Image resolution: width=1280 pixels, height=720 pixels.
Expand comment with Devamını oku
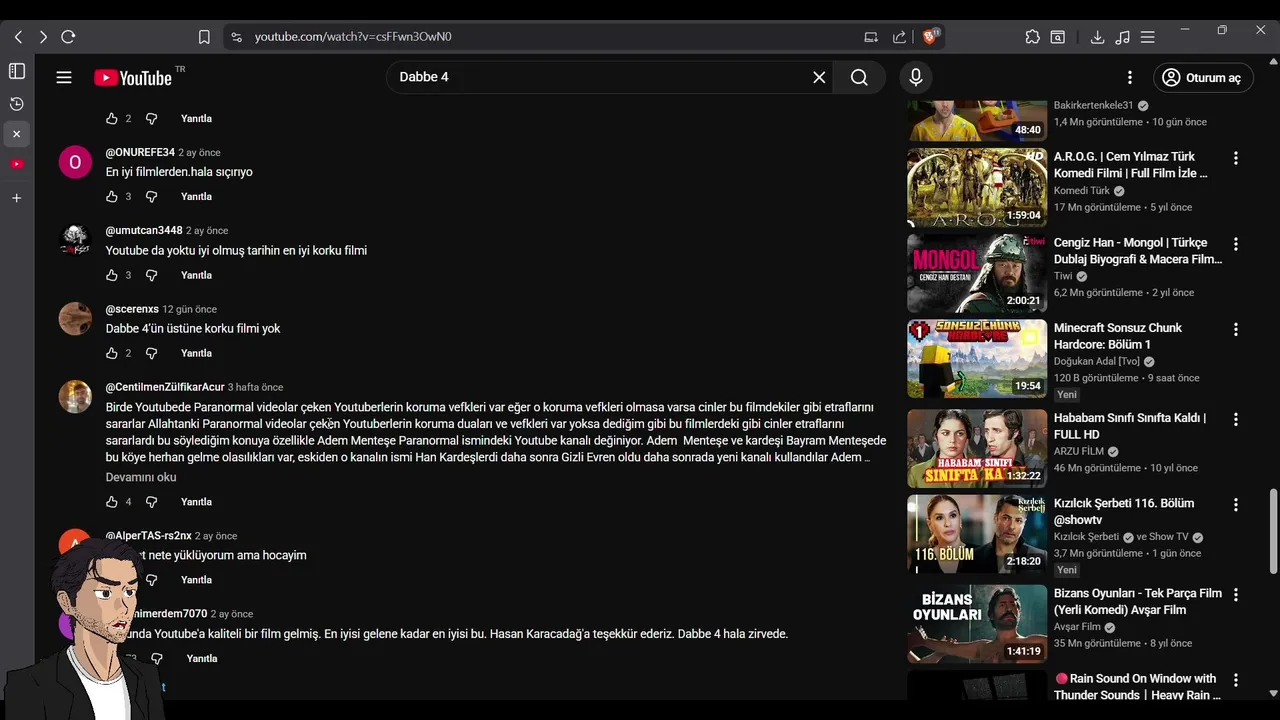[x=141, y=477]
